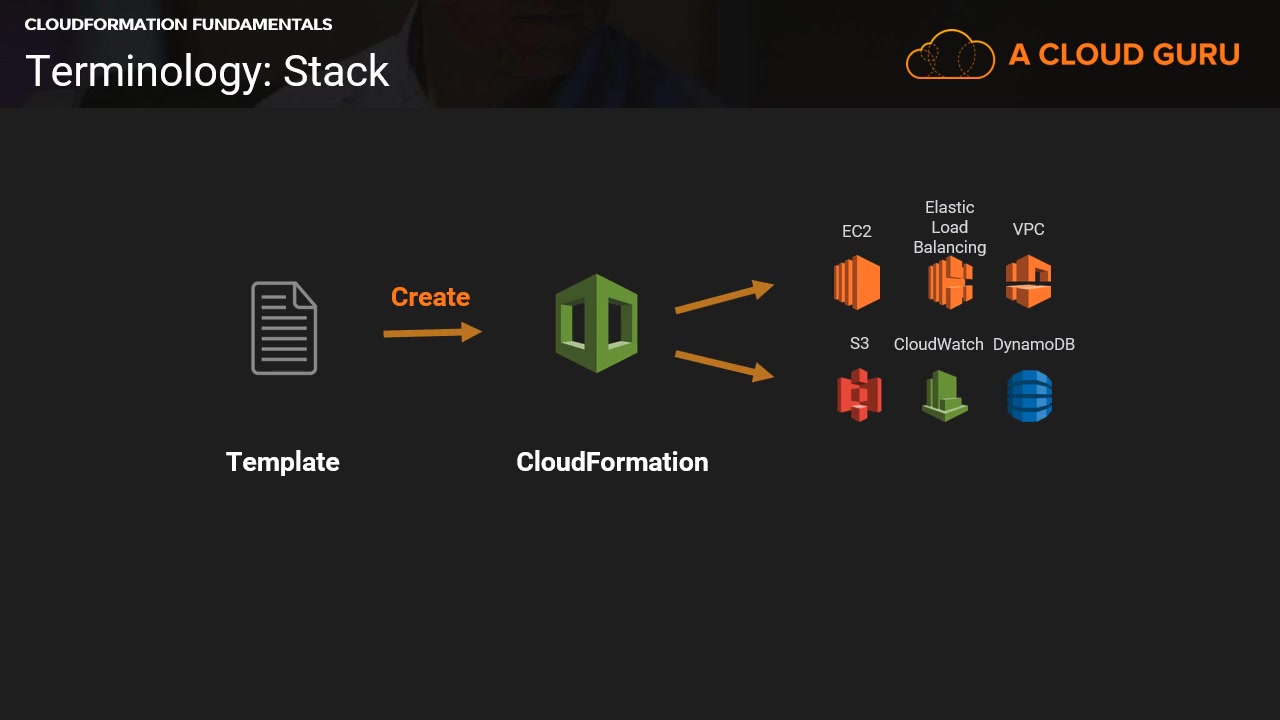Click the 'A CLOUD GURU' brand text

pos(1124,54)
